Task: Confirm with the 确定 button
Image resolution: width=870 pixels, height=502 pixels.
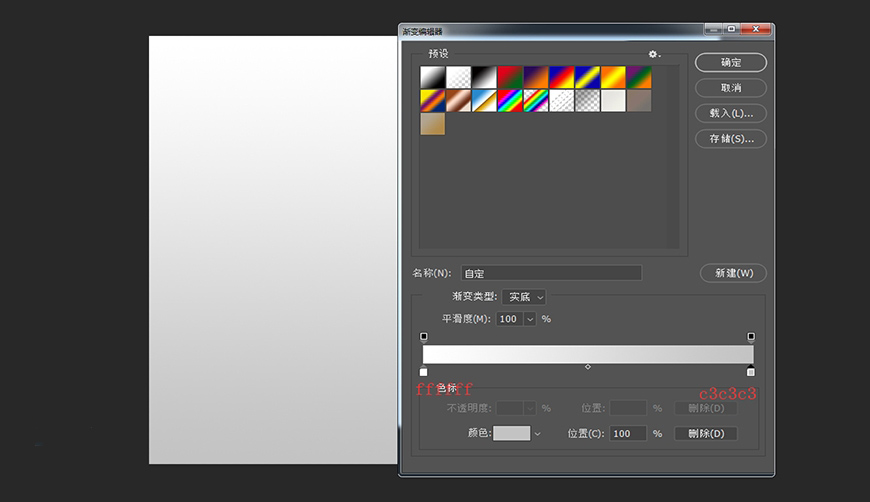Action: click(x=731, y=63)
